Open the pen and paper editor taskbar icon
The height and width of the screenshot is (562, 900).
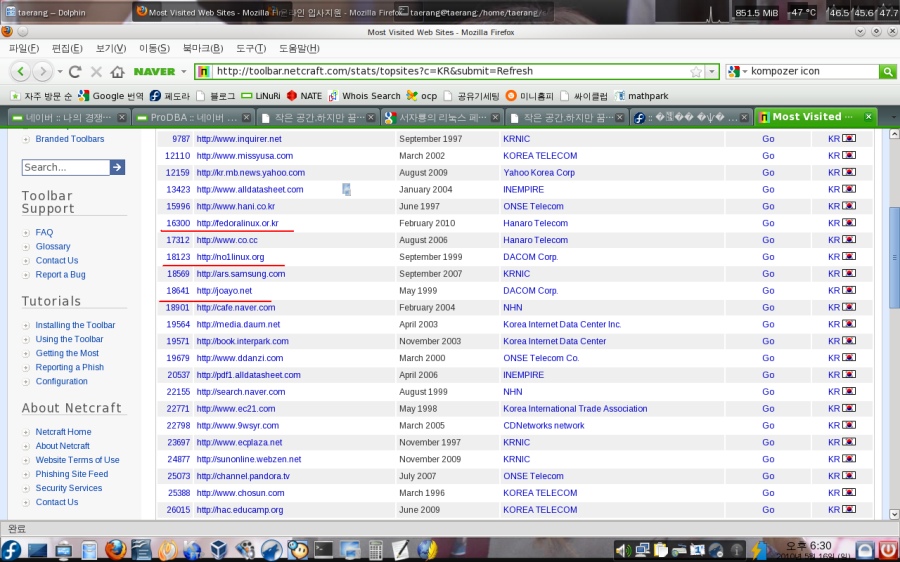point(401,549)
